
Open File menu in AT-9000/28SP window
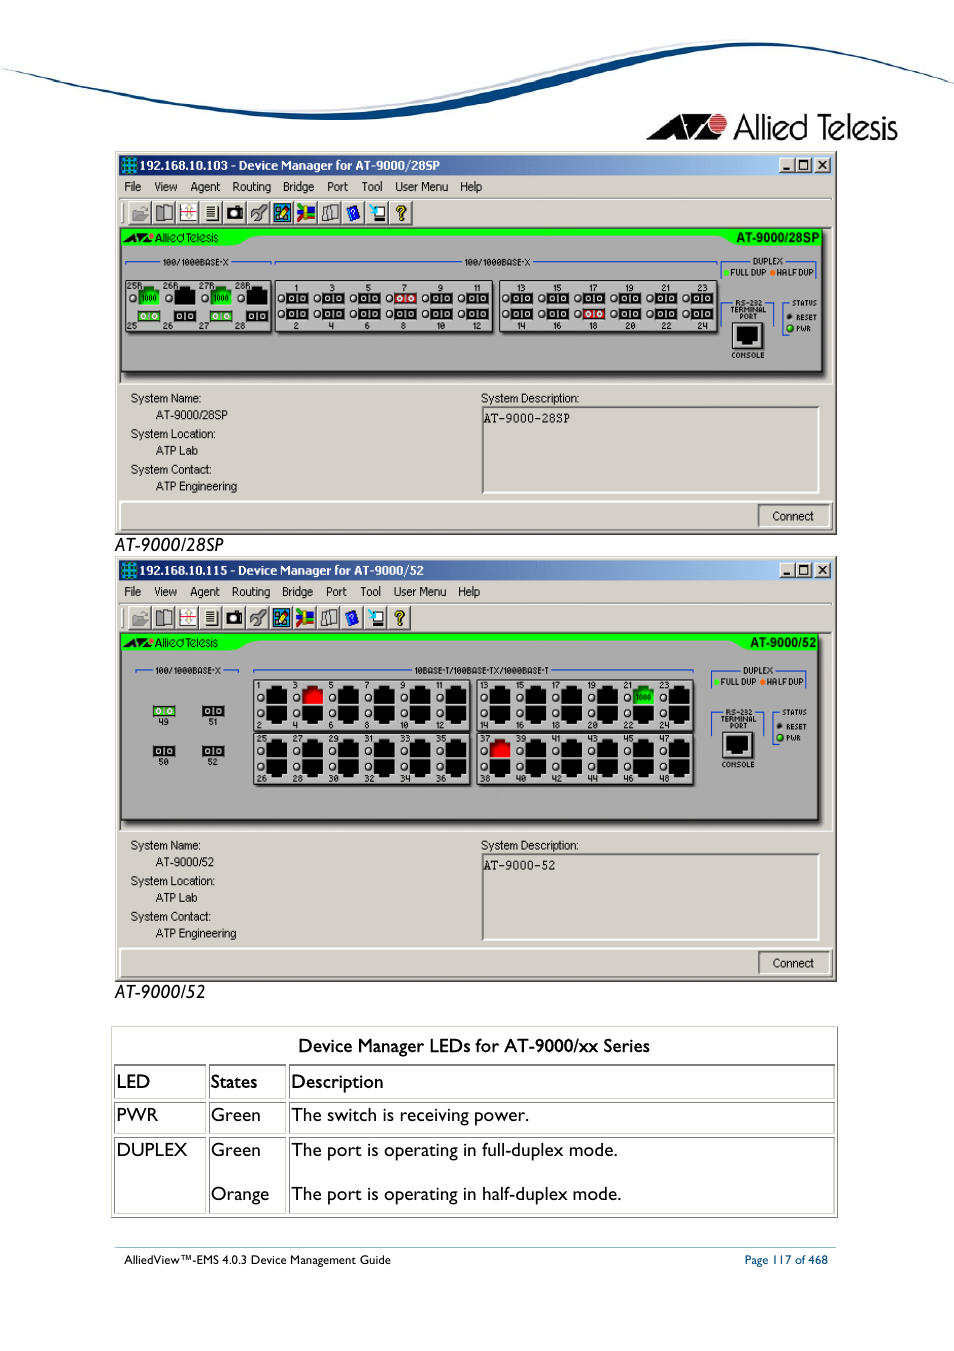click(133, 187)
